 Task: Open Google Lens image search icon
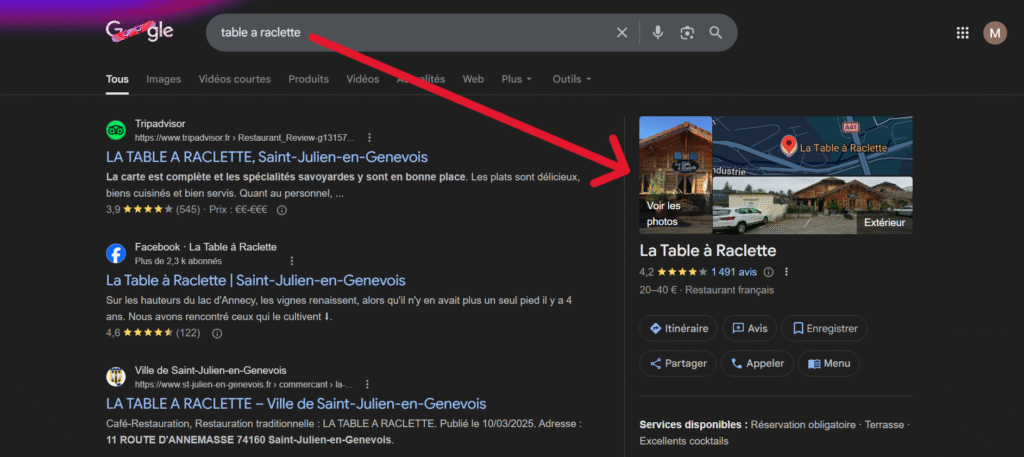tap(686, 33)
